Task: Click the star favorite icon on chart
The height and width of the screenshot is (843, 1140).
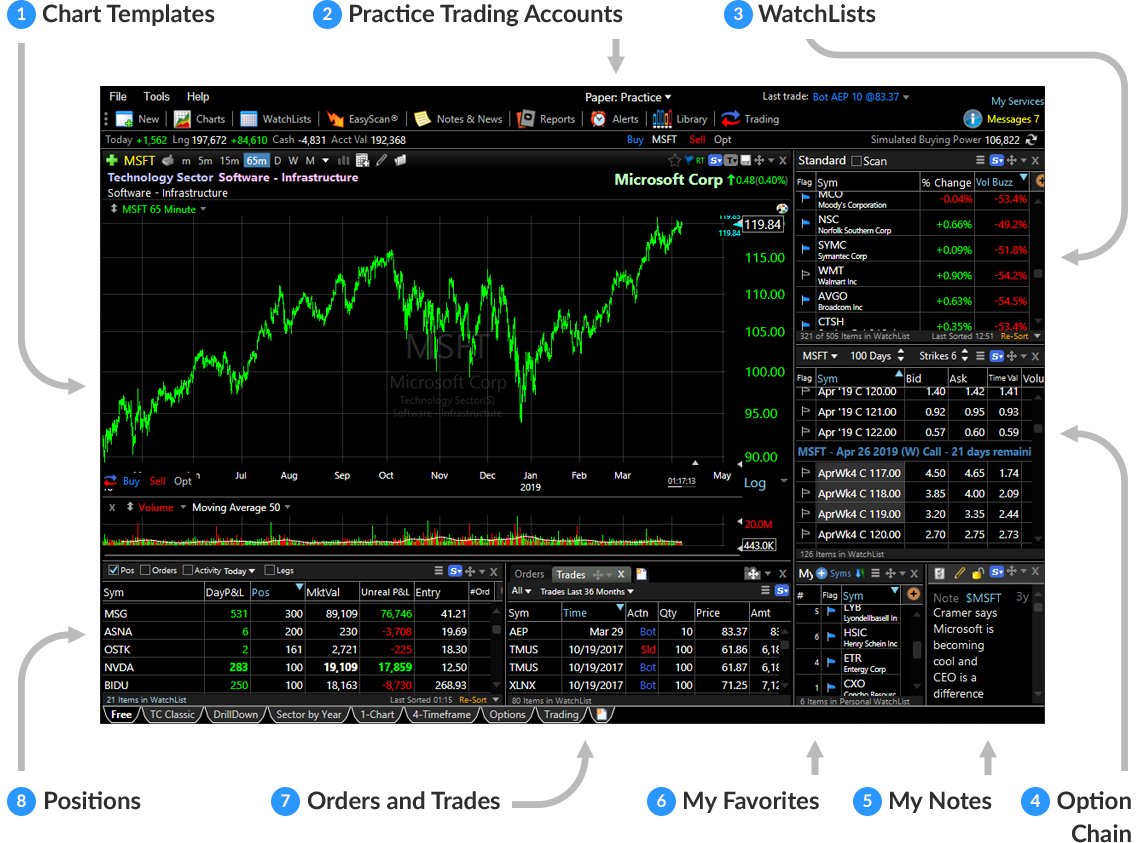Action: (675, 160)
